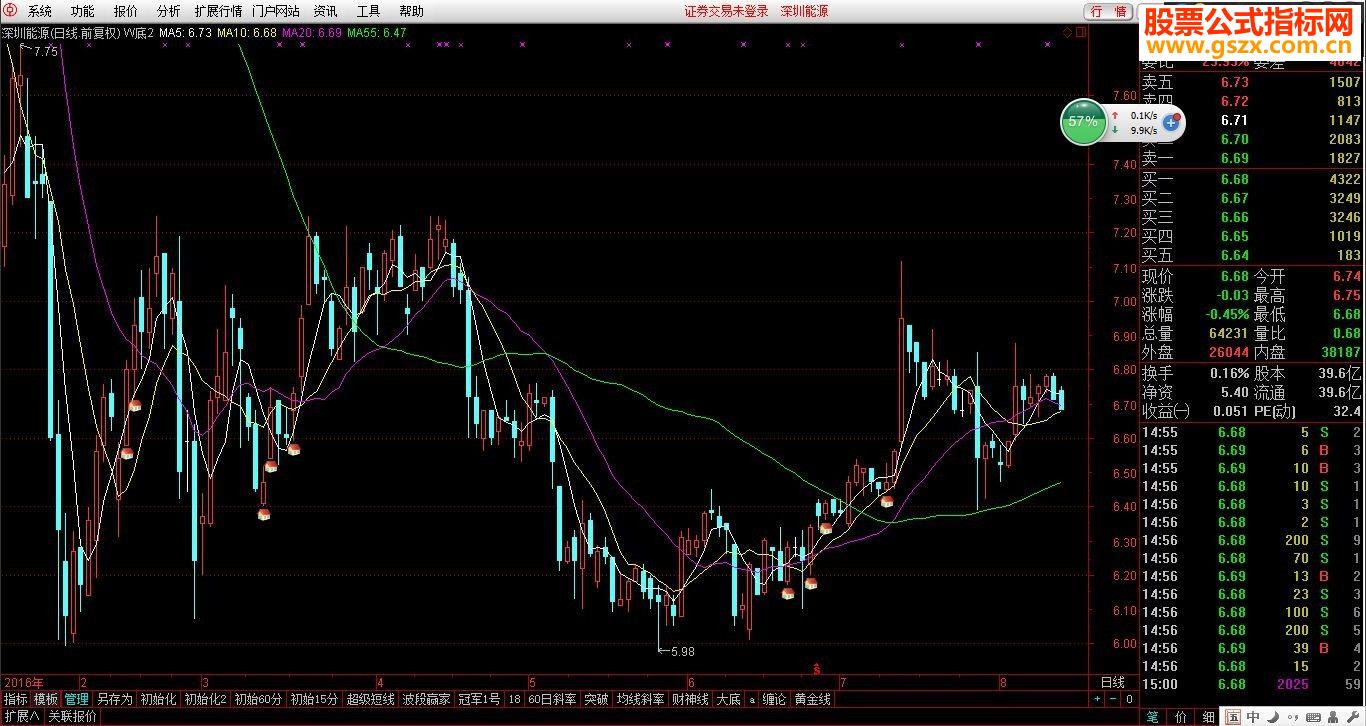Click the green 57% memory ball widget
Screen dimensions: 1366x726
click(1083, 122)
